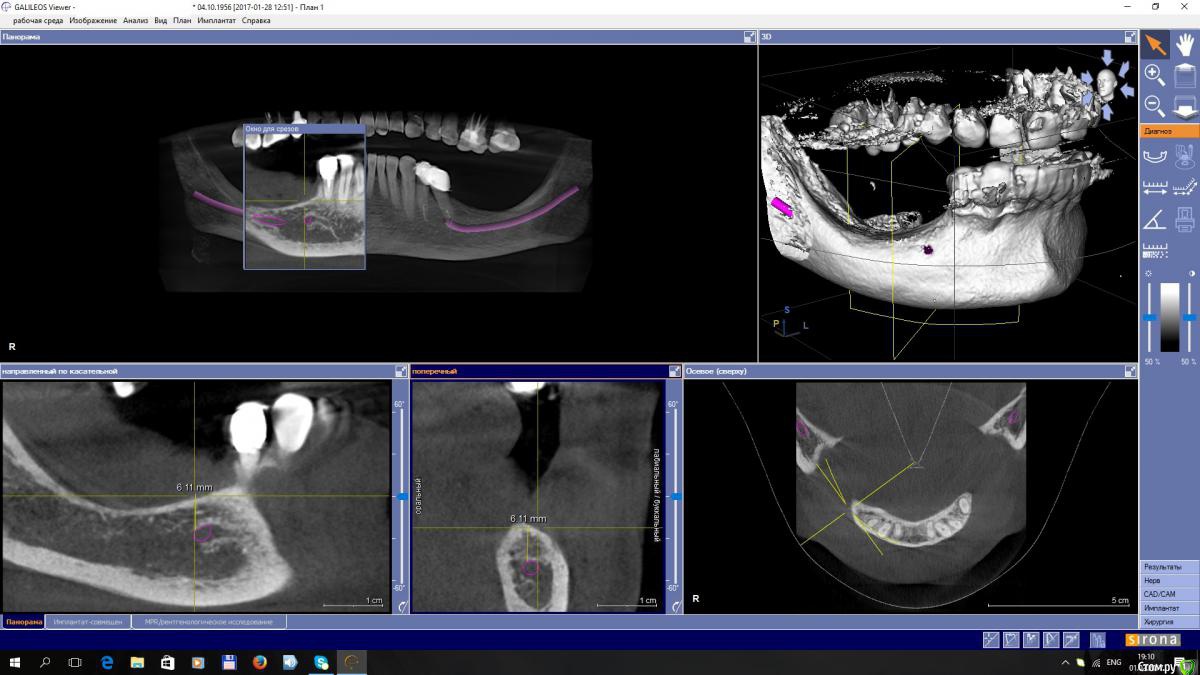Select the angle measurement tool
Viewport: 1200px width, 675px height.
pos(1155,219)
